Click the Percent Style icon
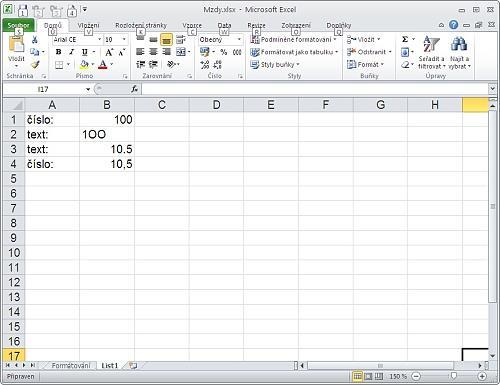Image resolution: width=500 pixels, height=385 pixels. pos(224,52)
